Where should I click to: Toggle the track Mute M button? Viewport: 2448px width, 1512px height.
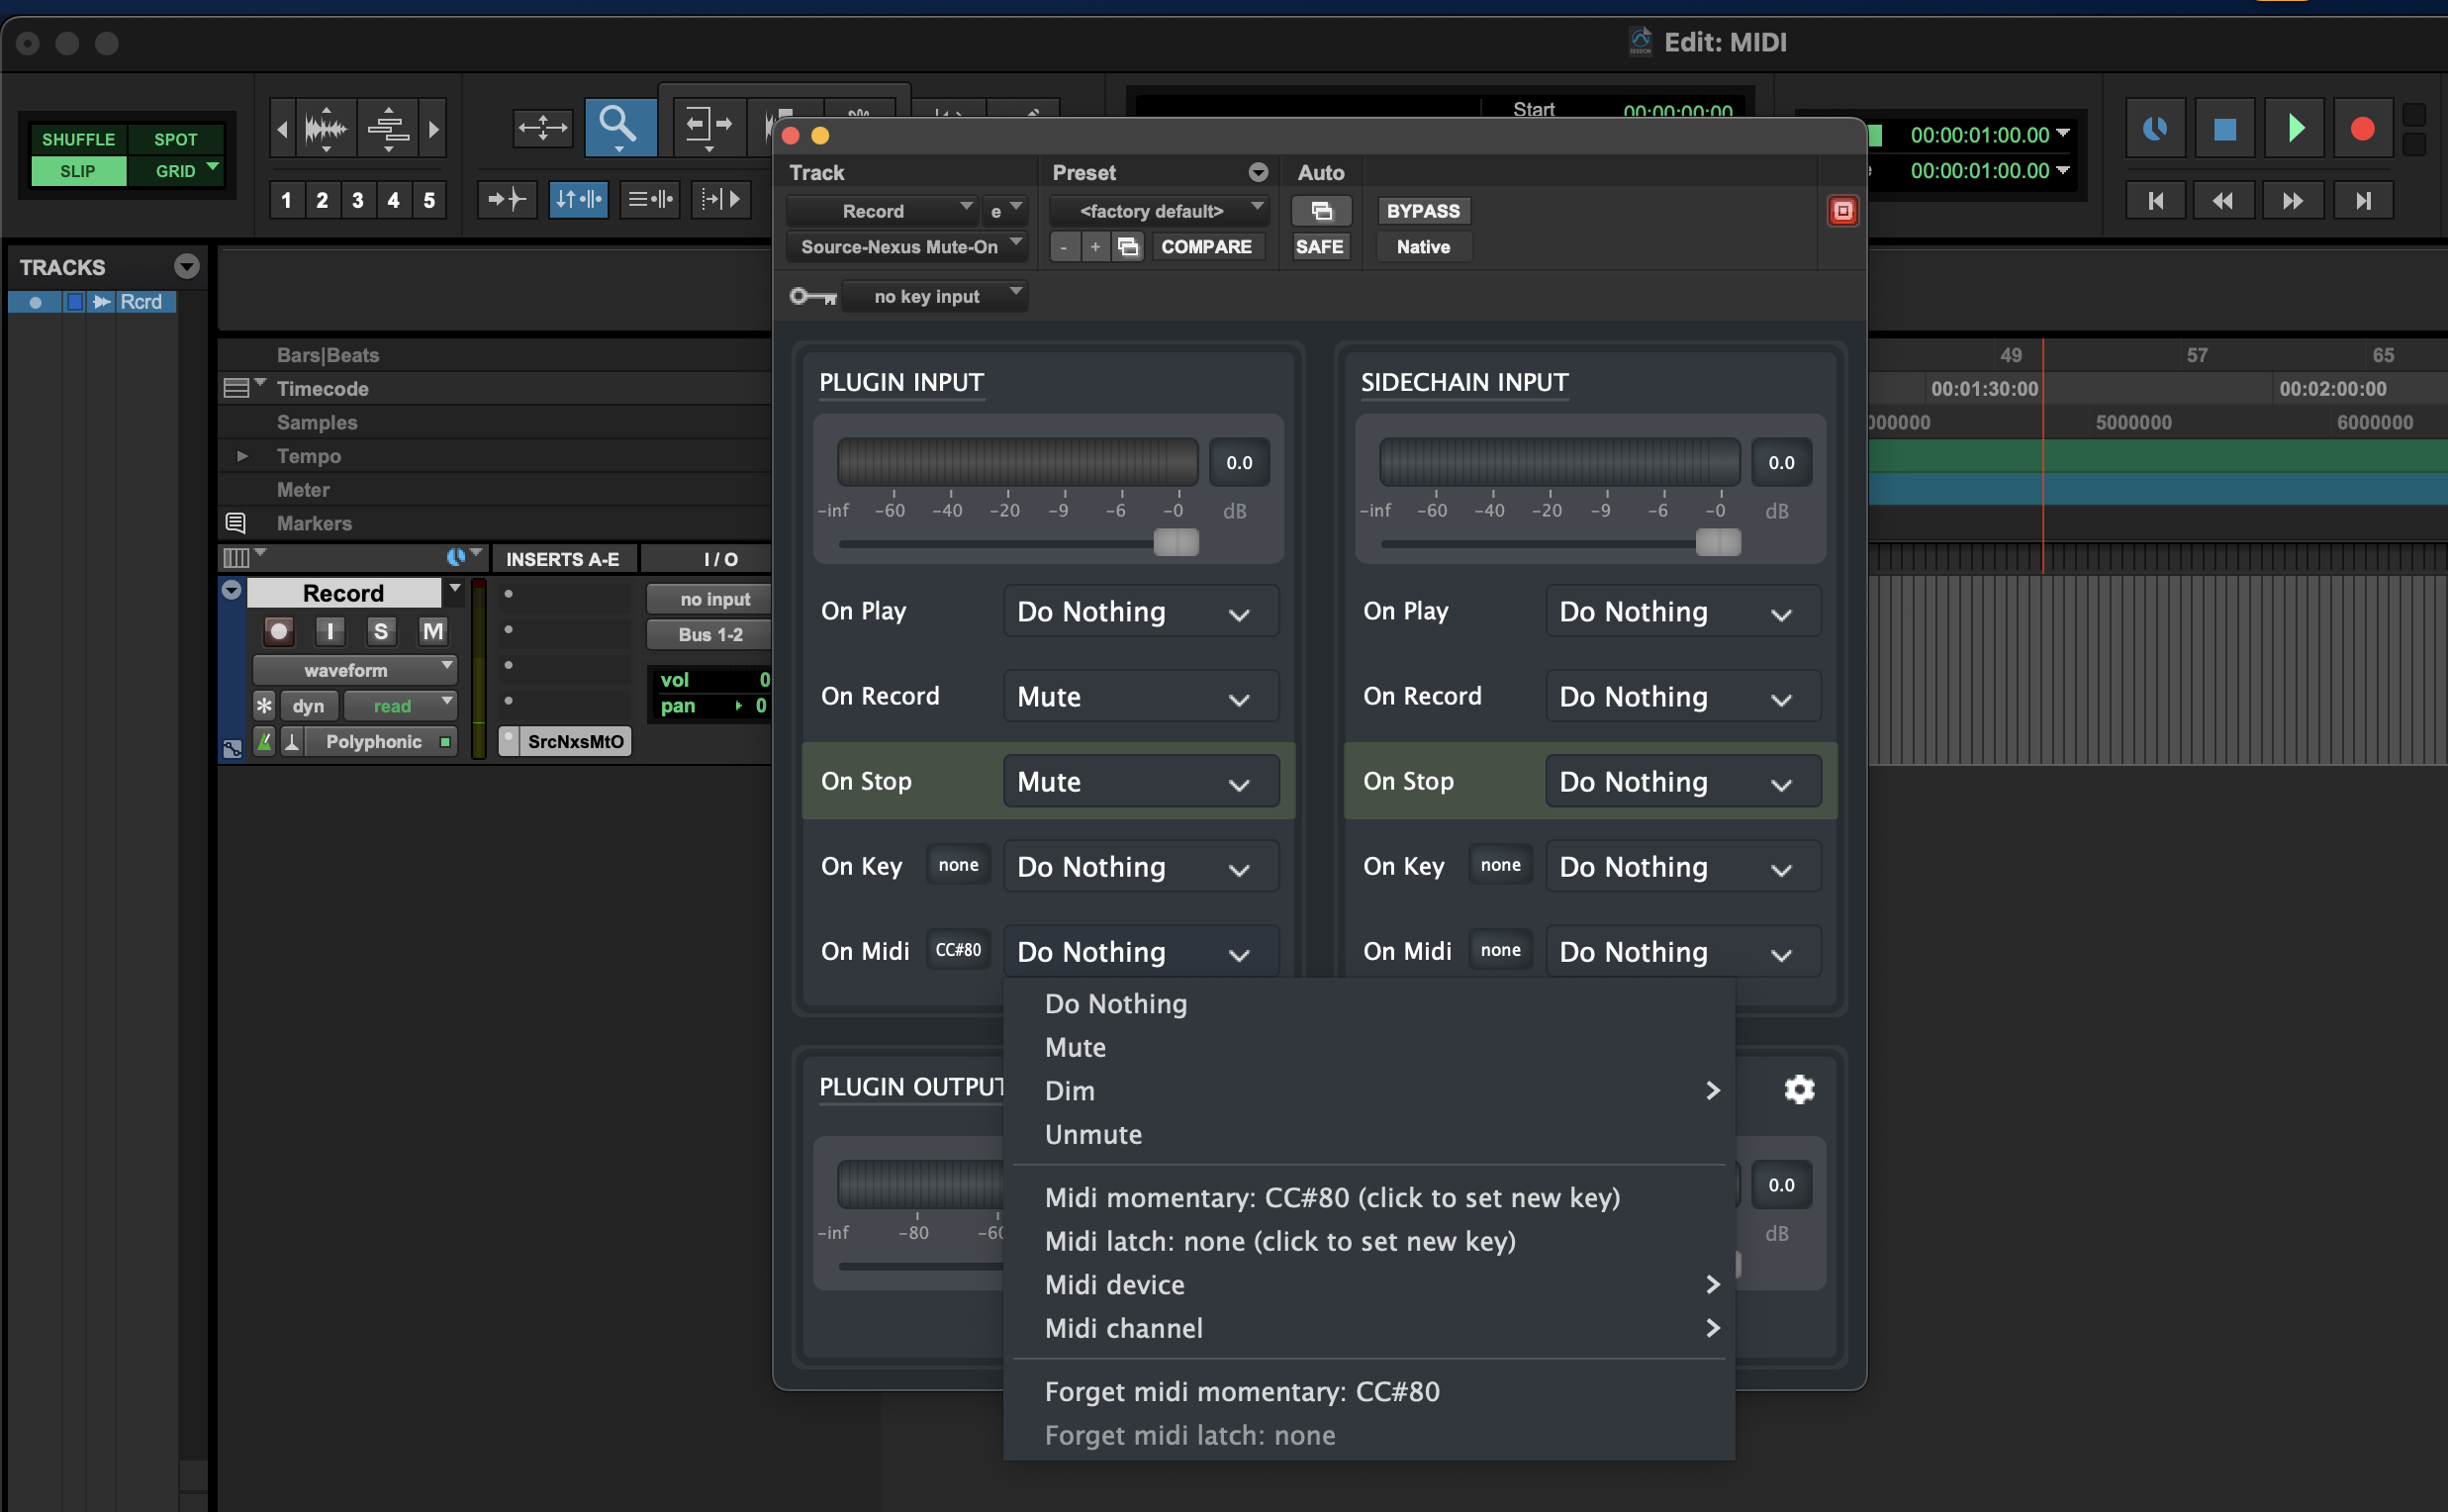[x=432, y=631]
